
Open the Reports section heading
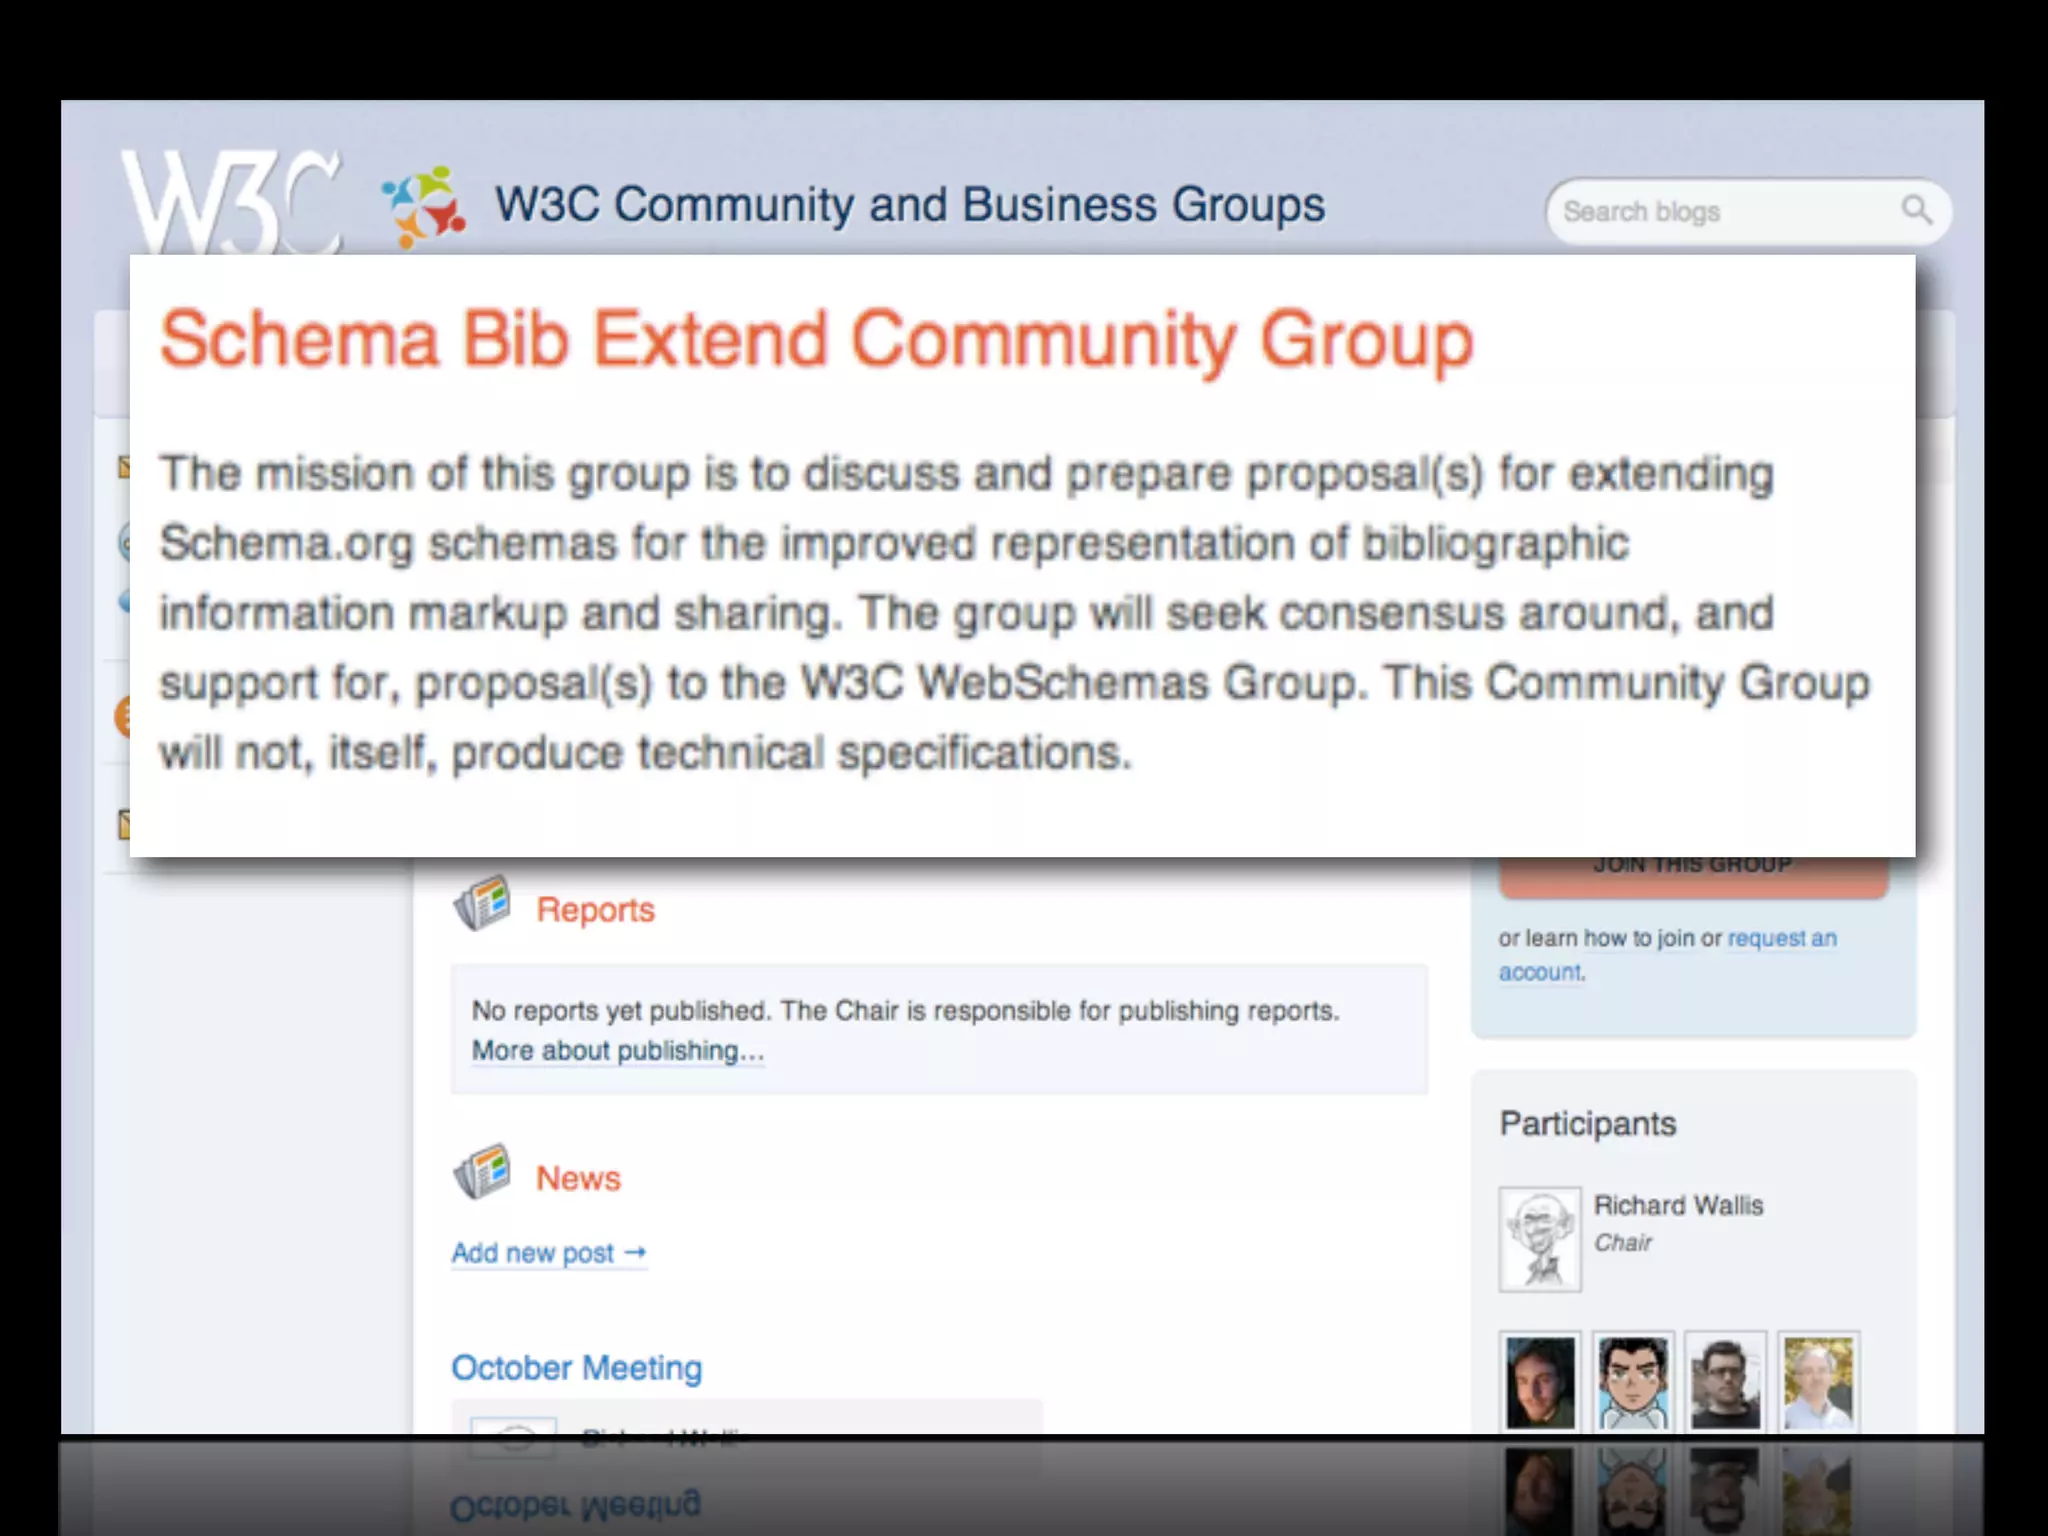595,910
